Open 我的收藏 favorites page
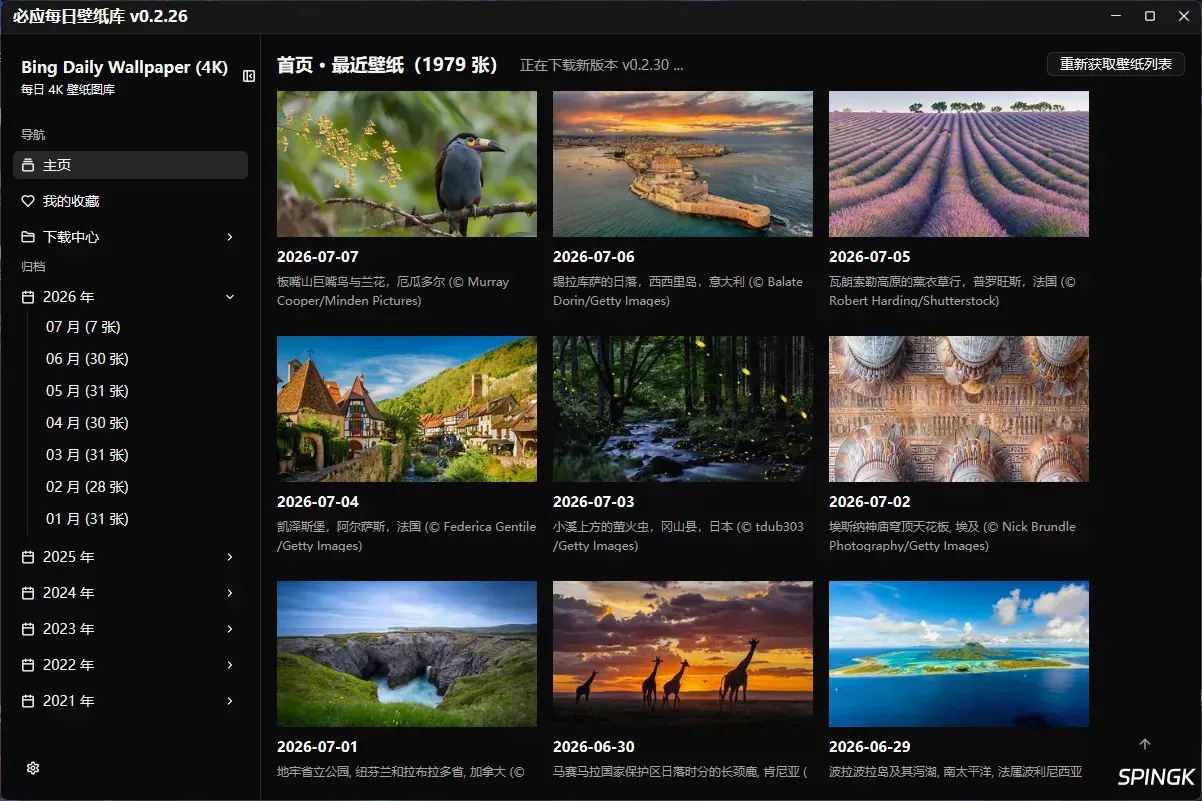Screen dimensions: 1202x801 coord(130,201)
